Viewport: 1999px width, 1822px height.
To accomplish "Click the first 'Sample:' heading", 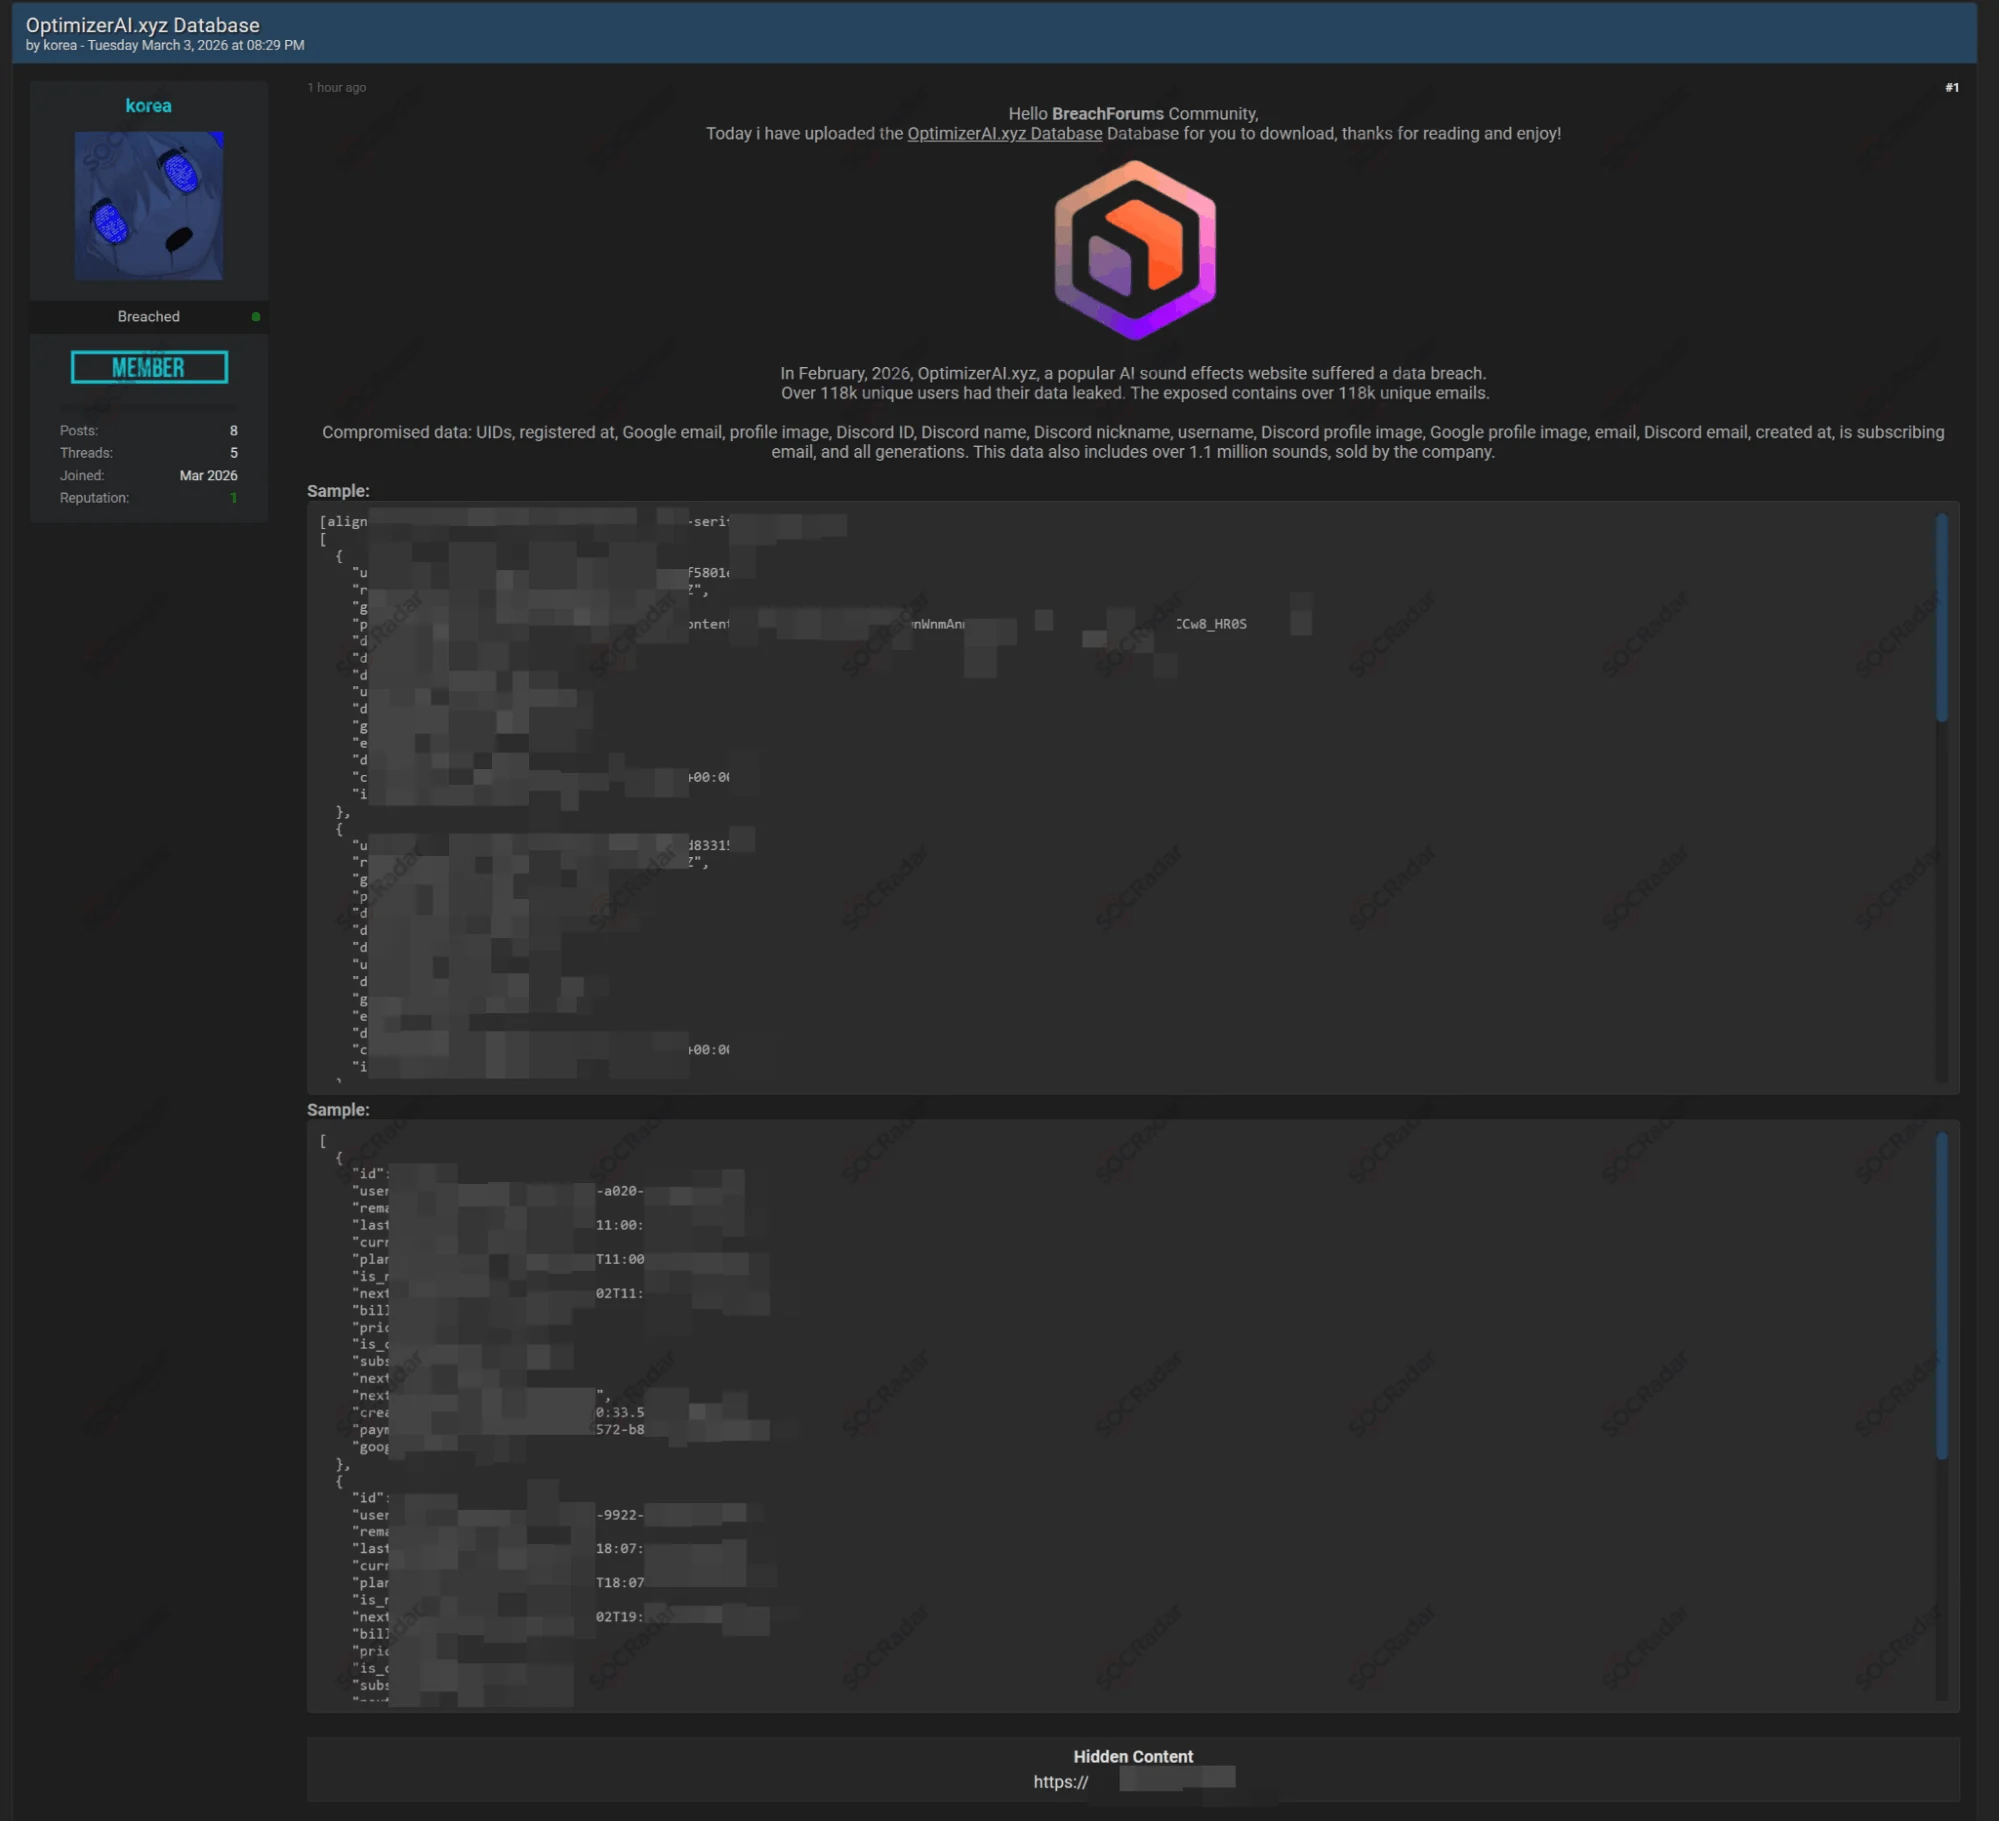I will click(x=337, y=491).
